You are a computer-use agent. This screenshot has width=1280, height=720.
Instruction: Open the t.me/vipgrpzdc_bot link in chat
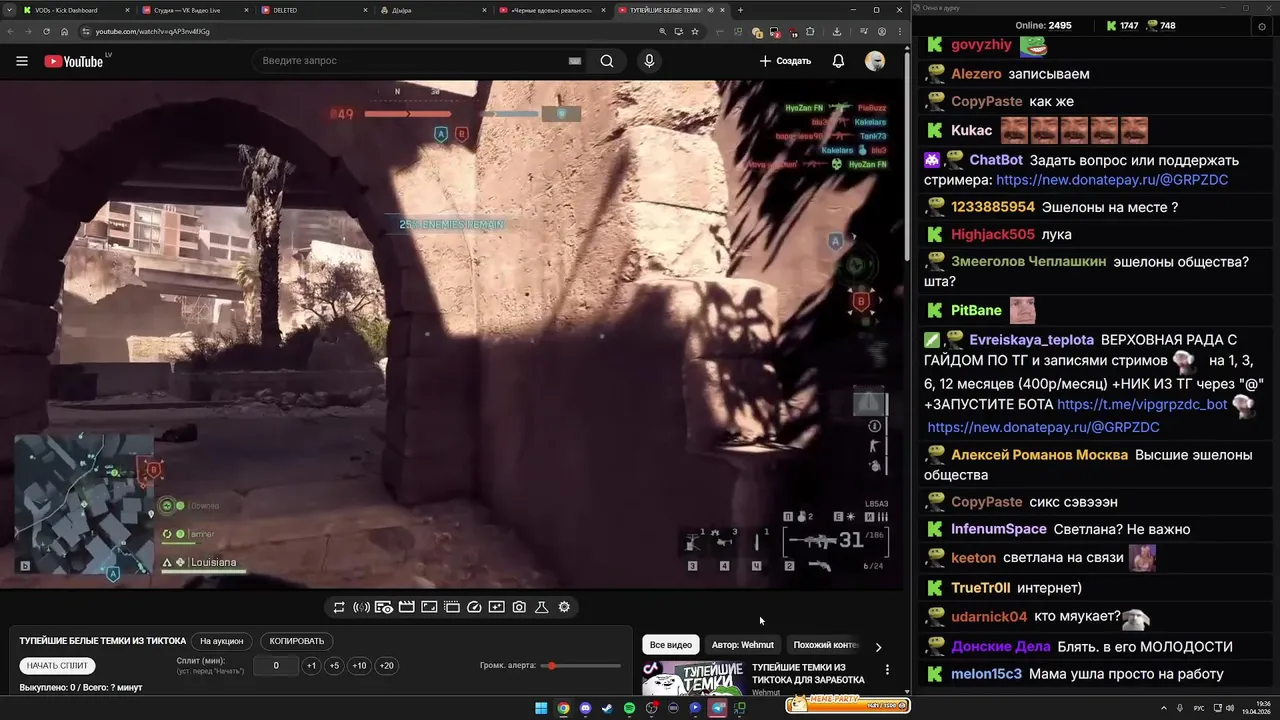point(1142,405)
